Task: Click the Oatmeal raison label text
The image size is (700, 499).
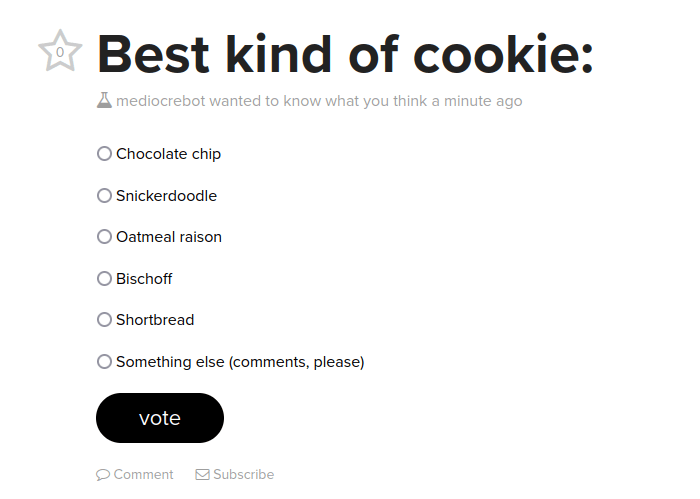Action: tap(169, 237)
